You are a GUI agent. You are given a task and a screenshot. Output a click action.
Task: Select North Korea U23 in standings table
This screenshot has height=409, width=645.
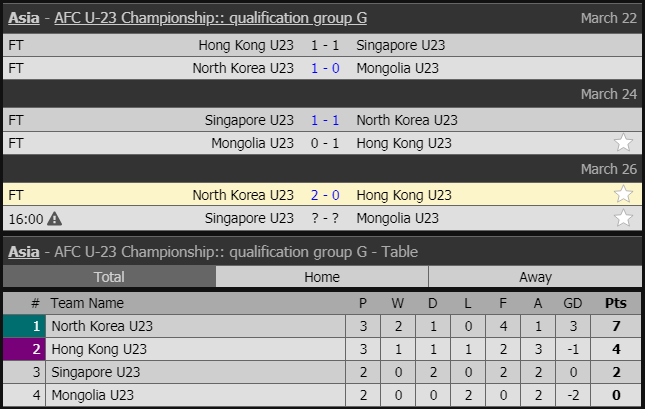tap(101, 325)
